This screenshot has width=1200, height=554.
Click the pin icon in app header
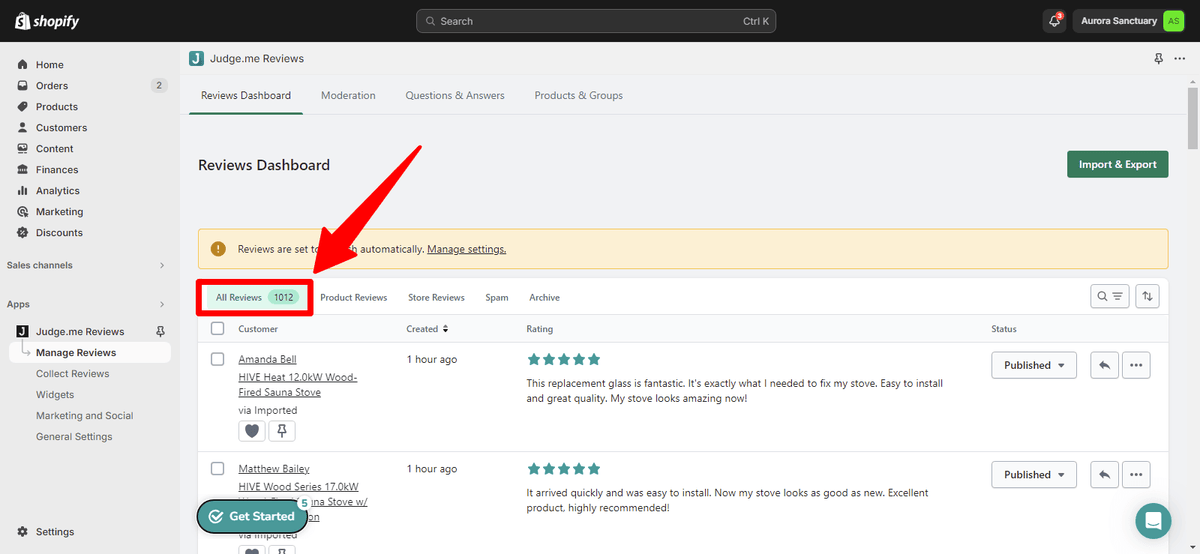(1159, 59)
